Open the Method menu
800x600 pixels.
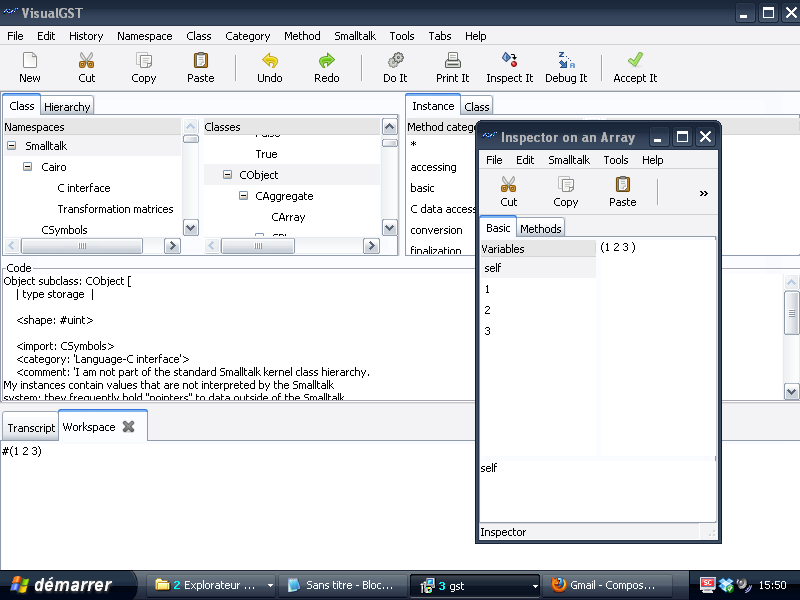[x=302, y=36]
